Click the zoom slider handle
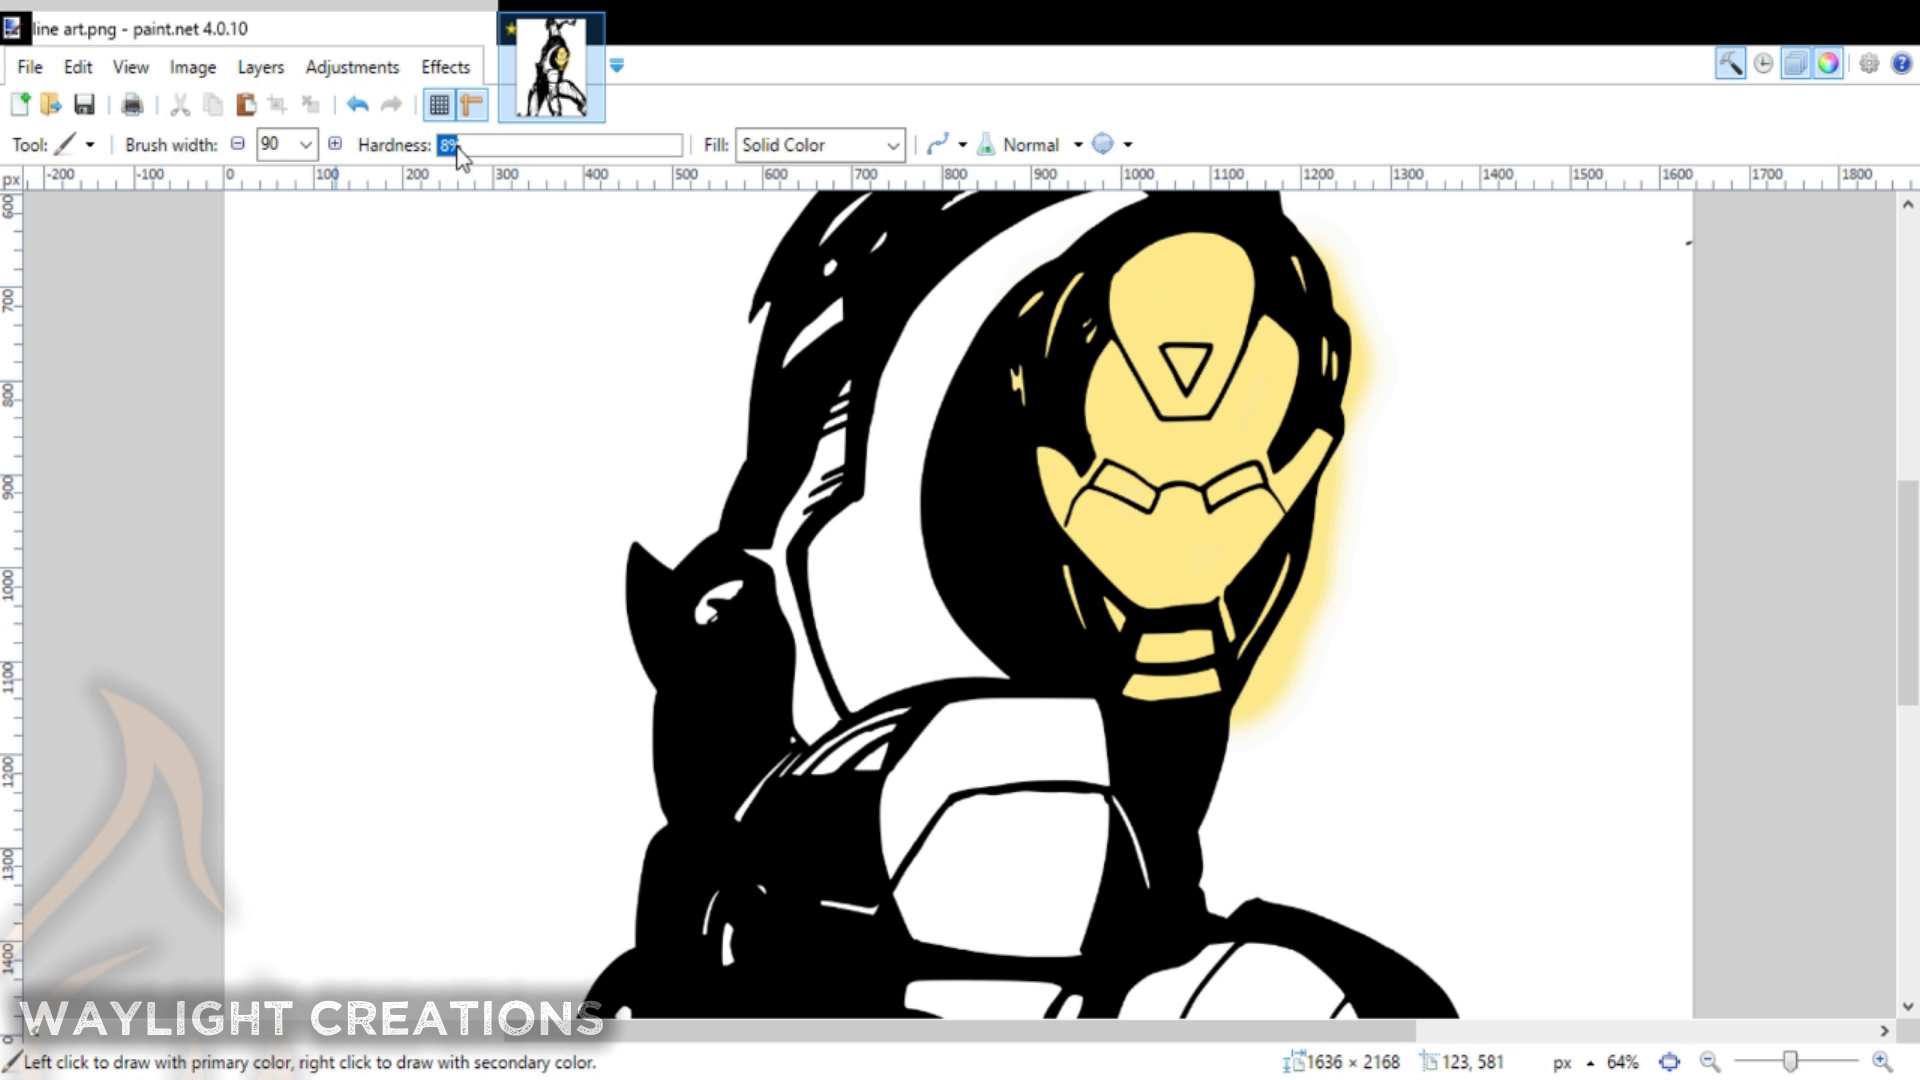Screen dimensions: 1920x1080 [x=1790, y=1062]
